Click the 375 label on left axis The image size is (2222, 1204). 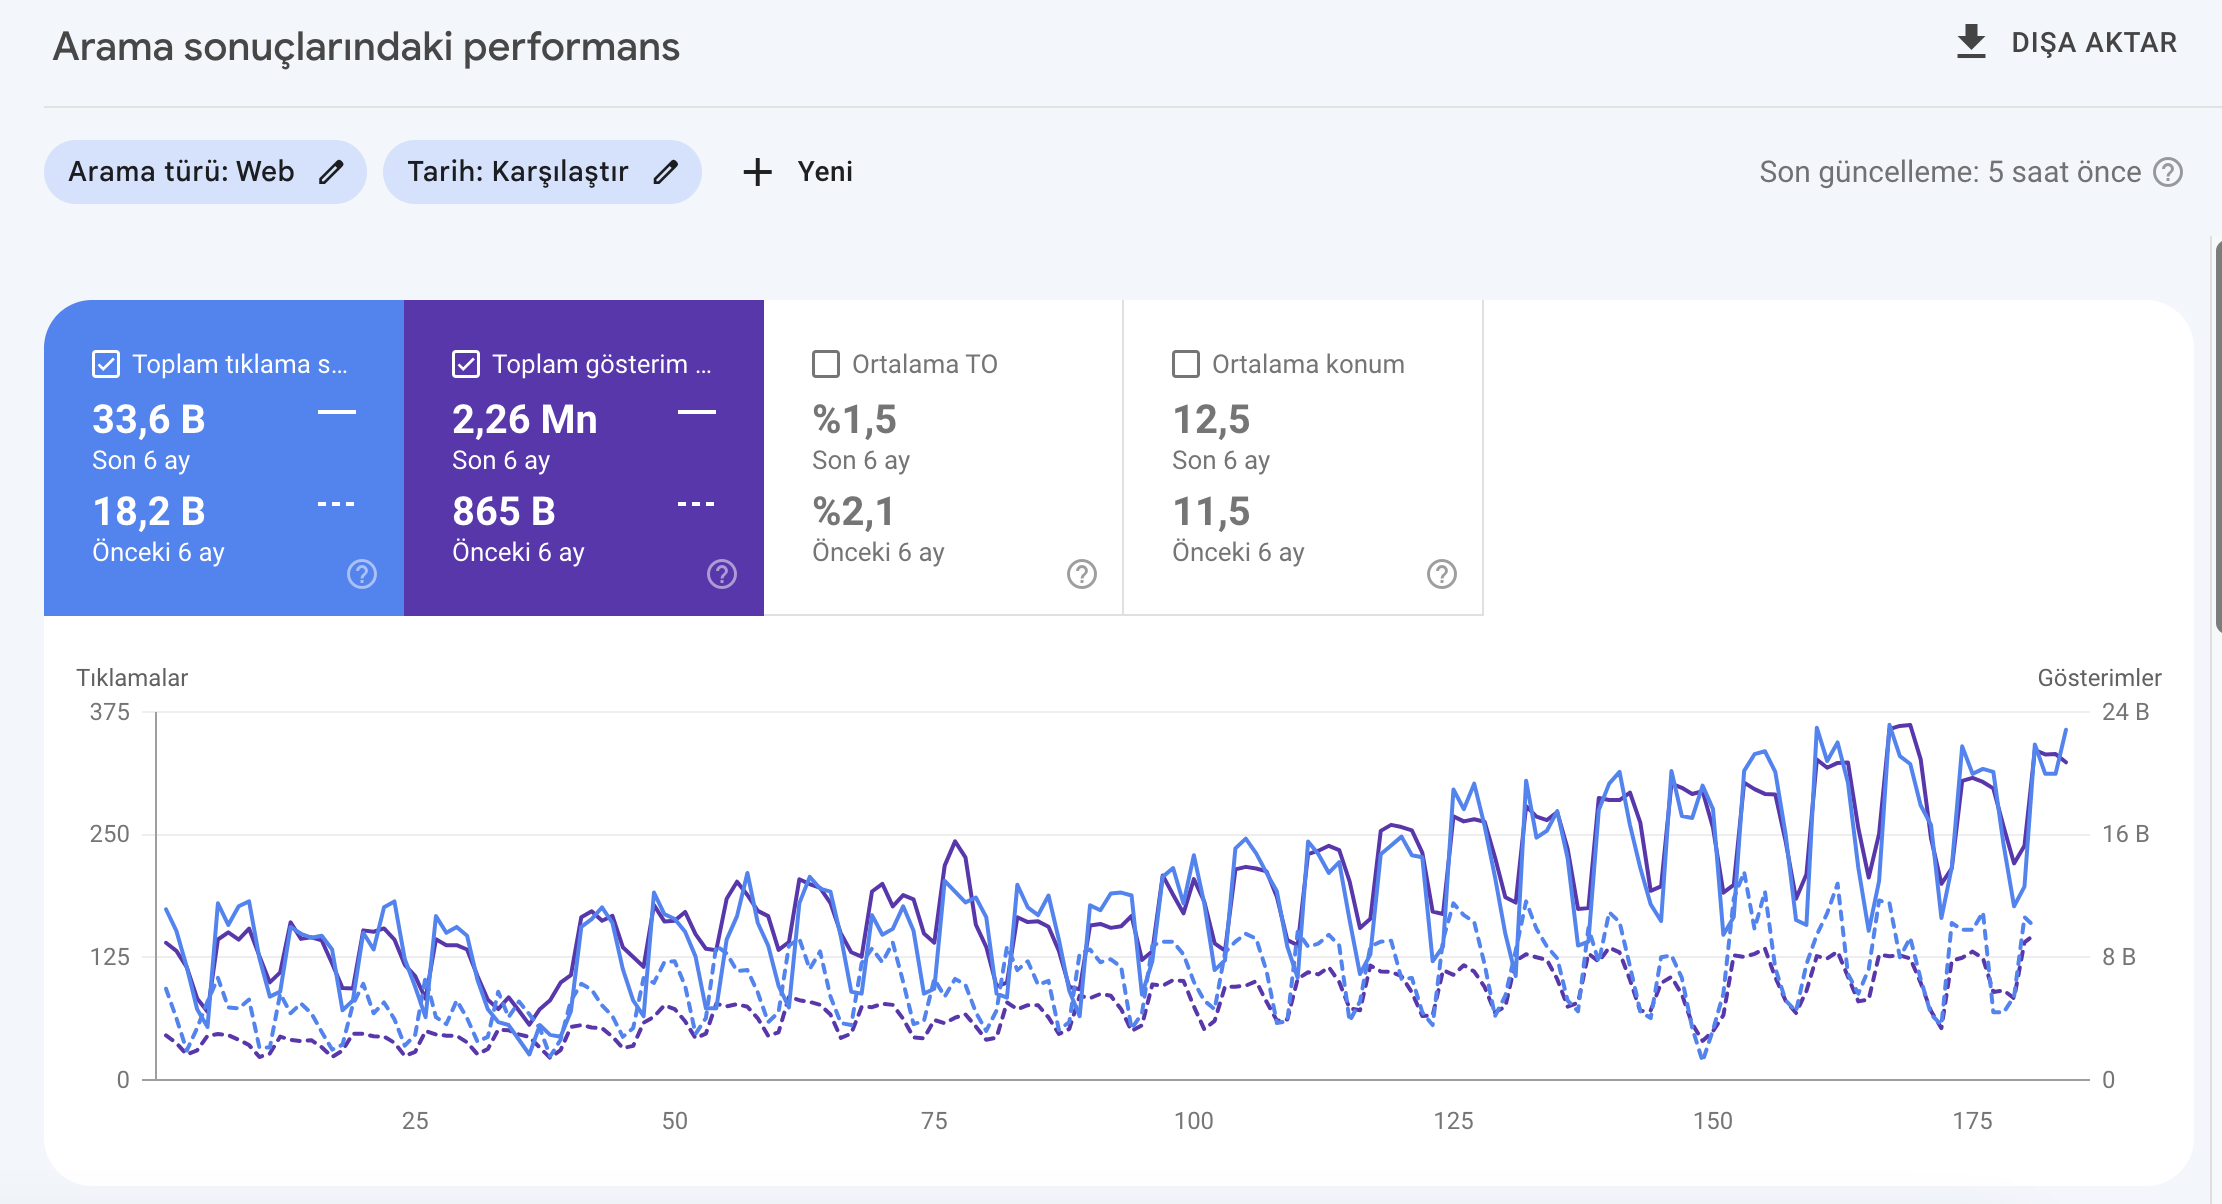tap(110, 712)
